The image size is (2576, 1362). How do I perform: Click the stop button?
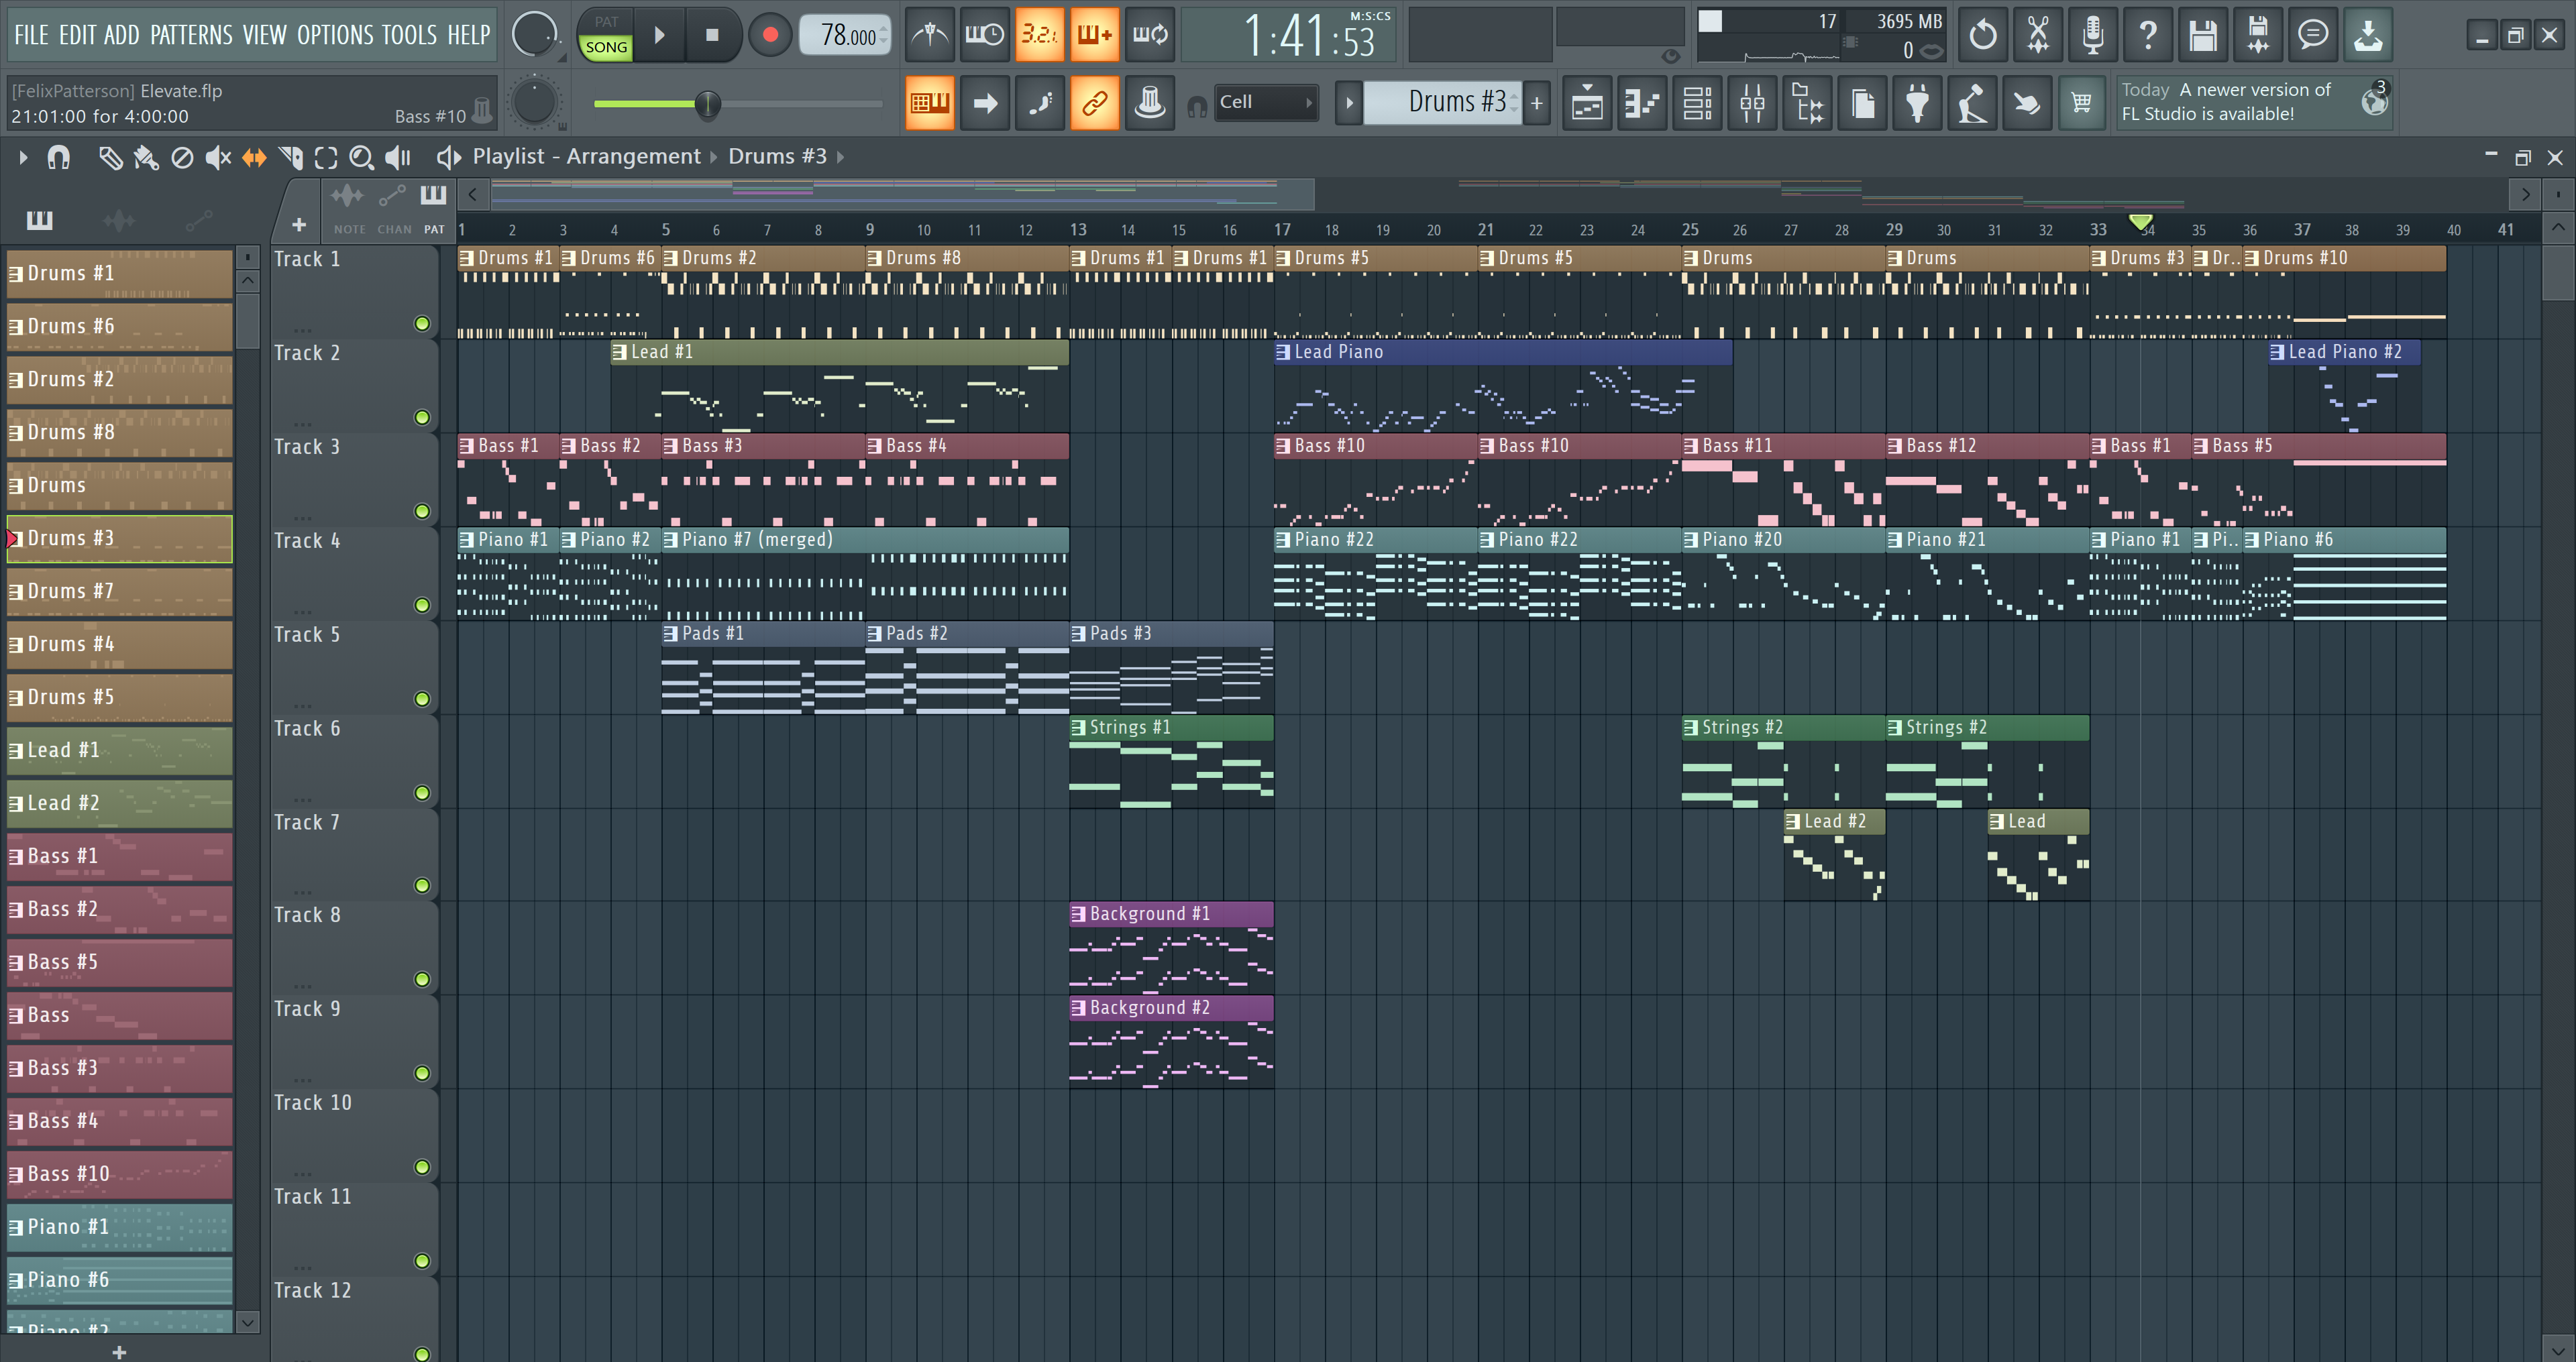(712, 35)
